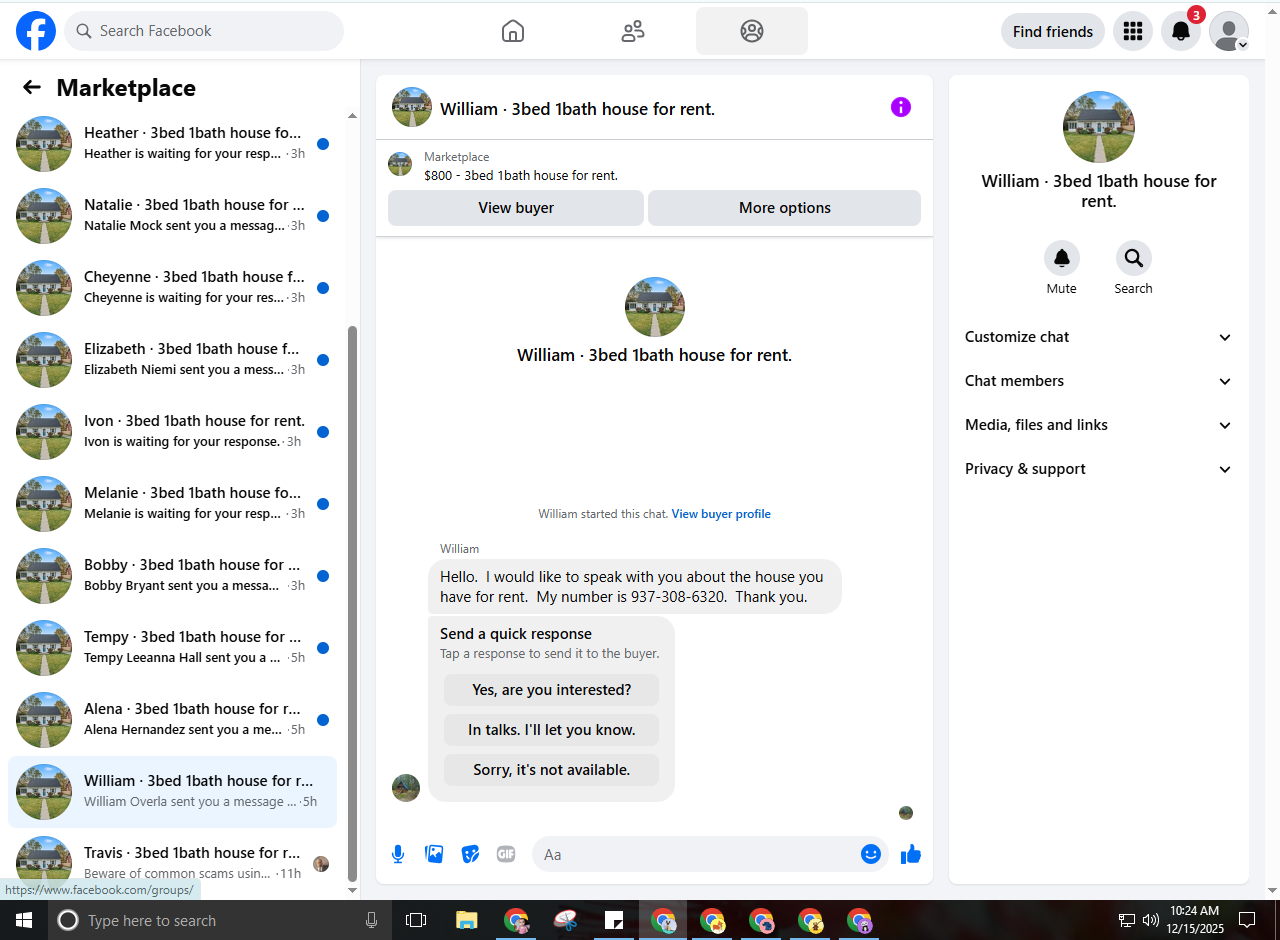Open Natalie's conversation
This screenshot has width=1280, height=940.
pos(172,216)
